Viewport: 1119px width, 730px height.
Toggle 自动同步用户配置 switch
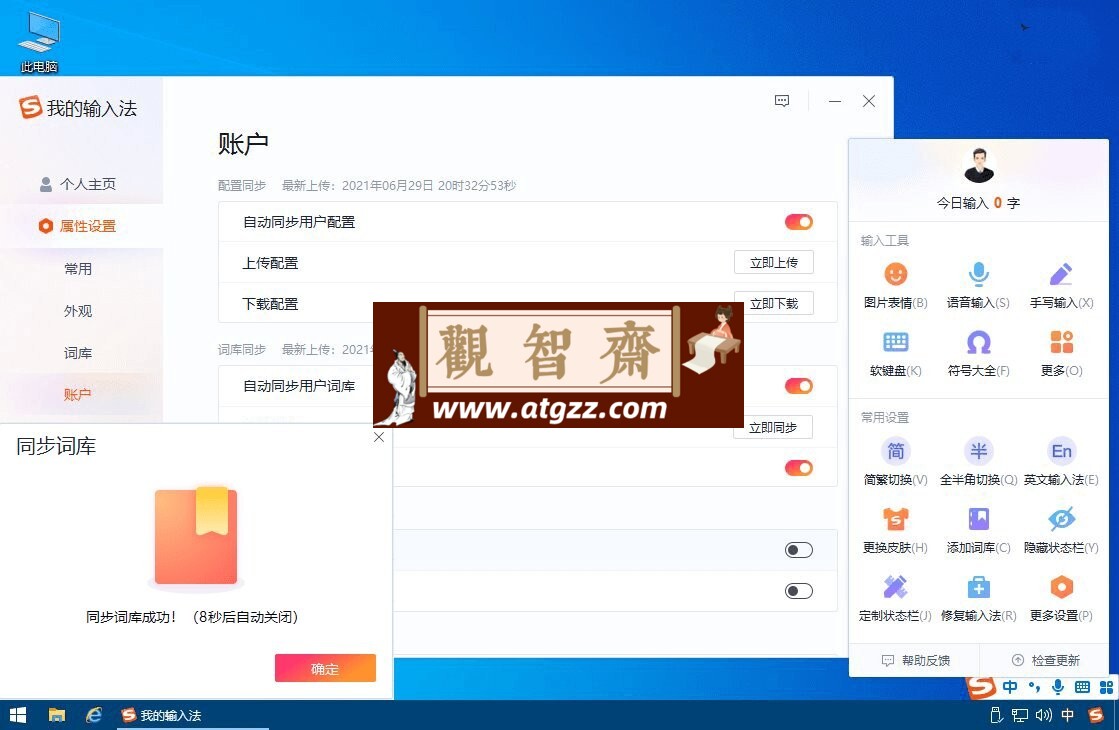799,222
